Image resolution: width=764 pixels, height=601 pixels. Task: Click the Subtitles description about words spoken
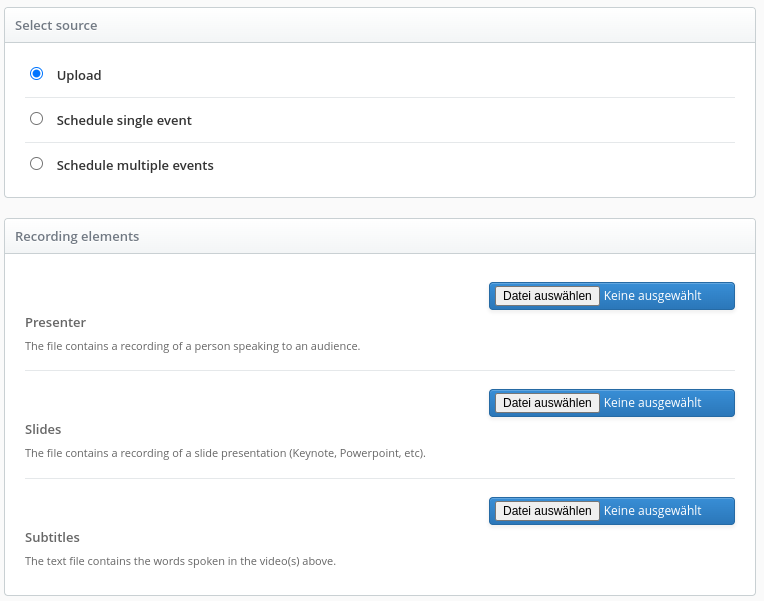(180, 561)
